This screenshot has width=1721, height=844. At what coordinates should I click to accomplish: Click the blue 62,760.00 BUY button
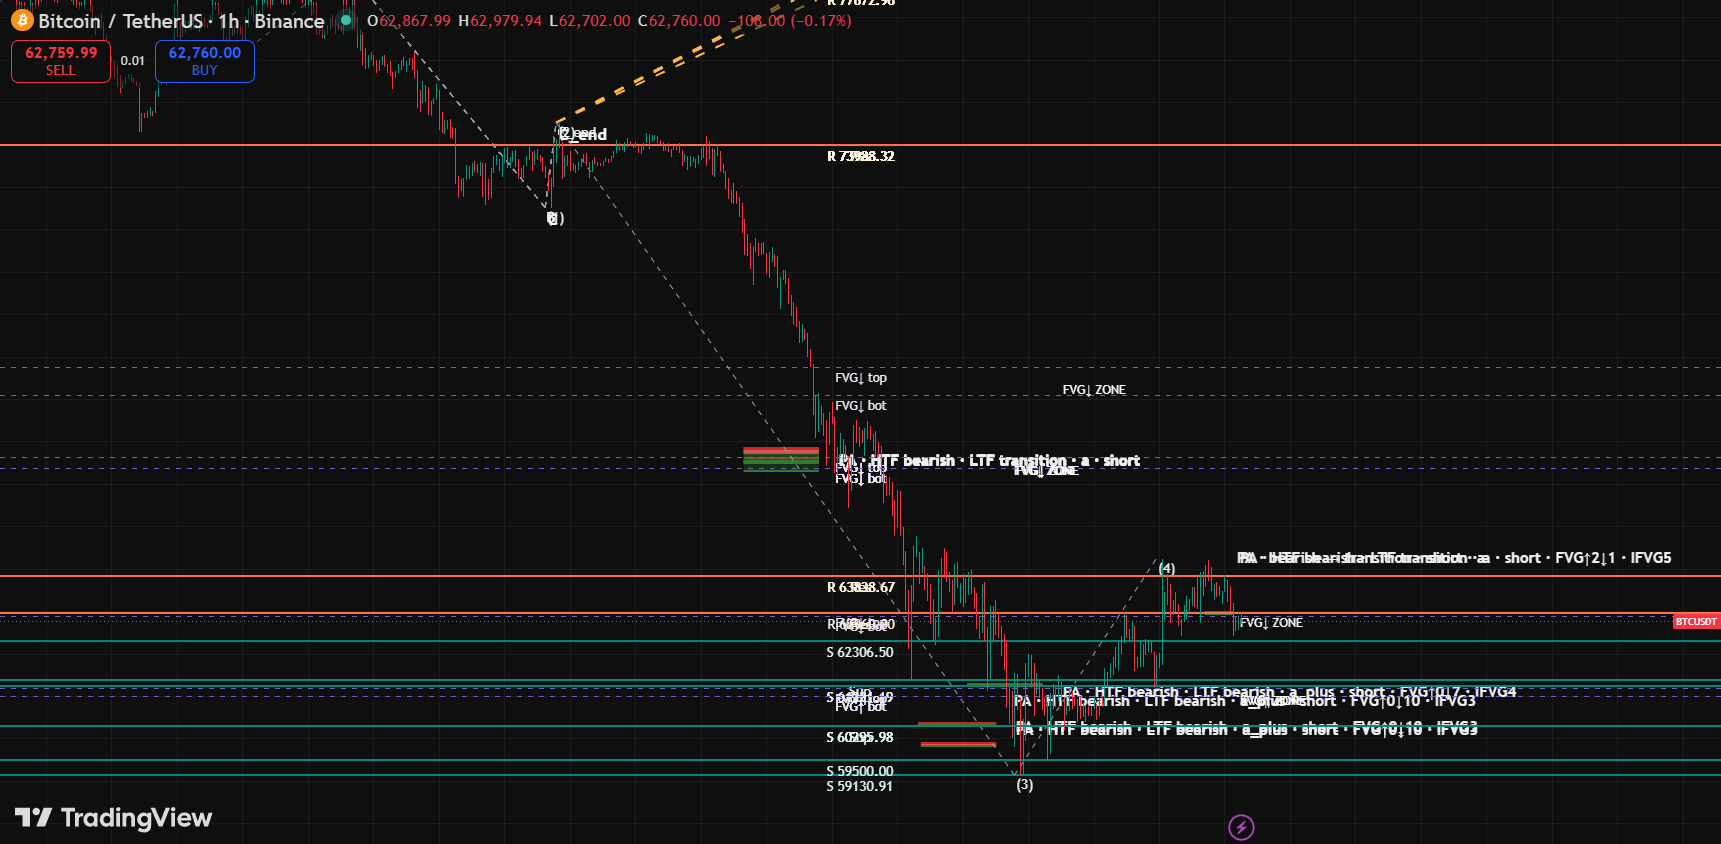pyautogui.click(x=205, y=61)
